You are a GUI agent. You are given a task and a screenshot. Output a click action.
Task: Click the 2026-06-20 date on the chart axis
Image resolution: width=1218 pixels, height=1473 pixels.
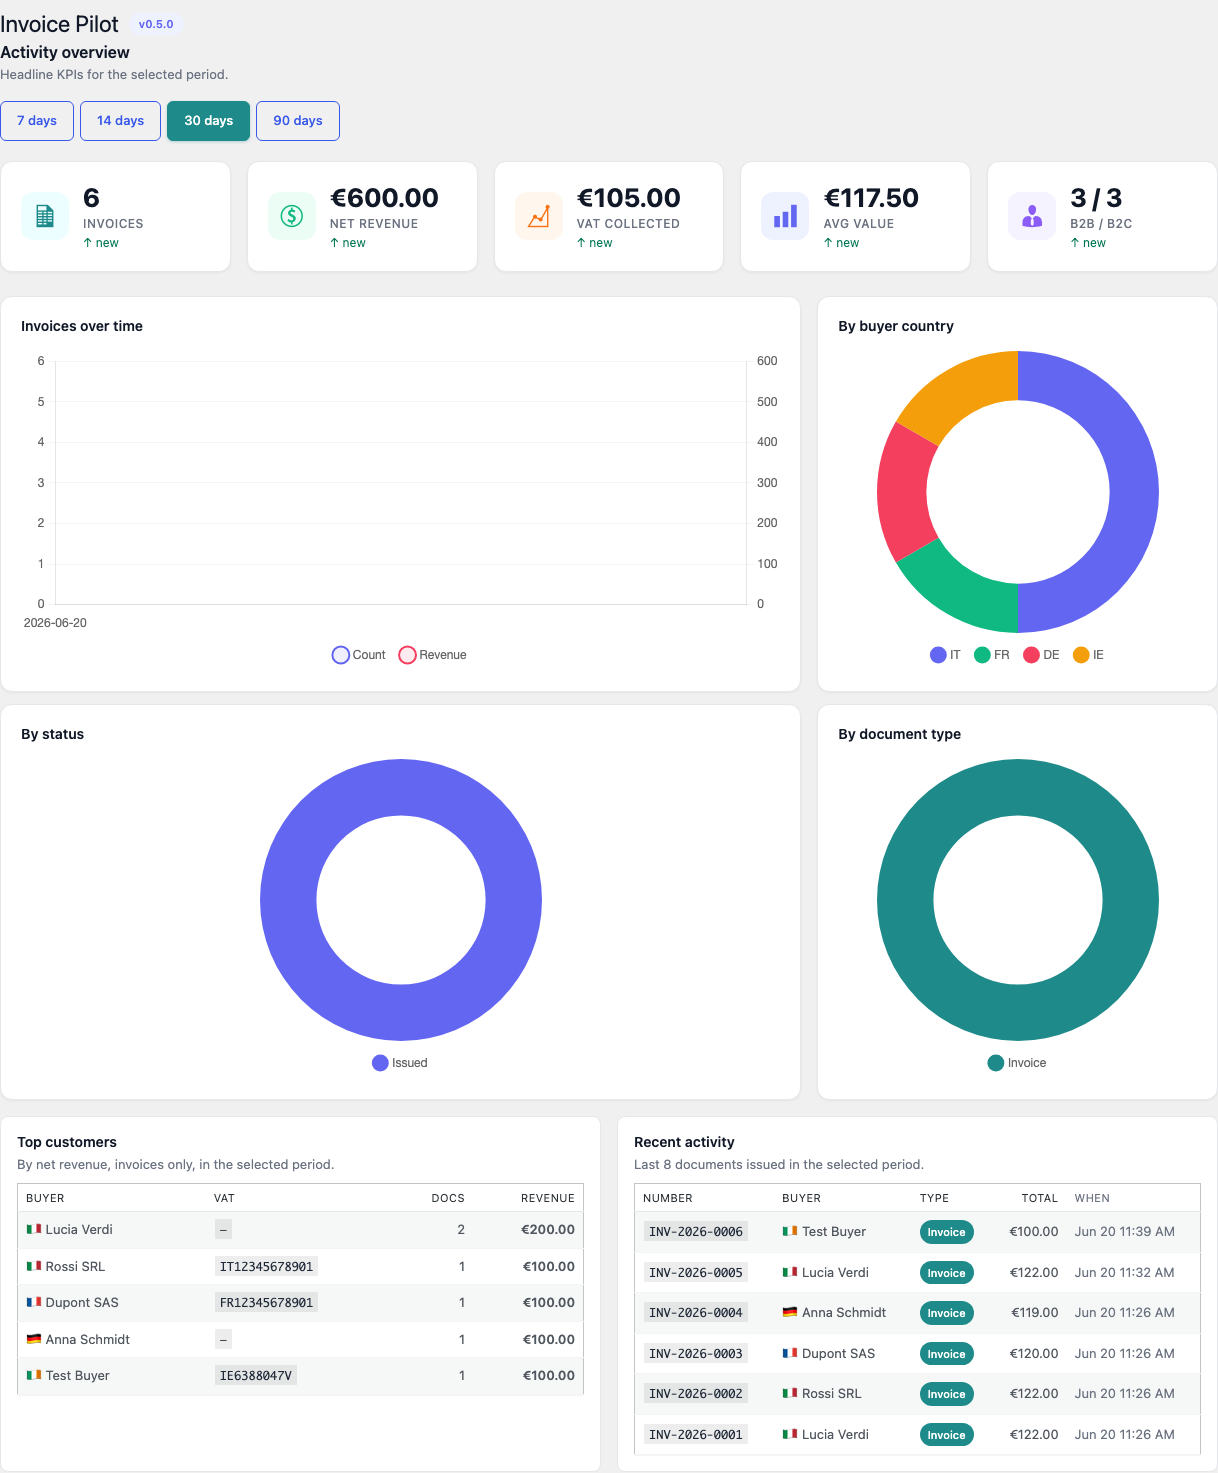(x=55, y=623)
